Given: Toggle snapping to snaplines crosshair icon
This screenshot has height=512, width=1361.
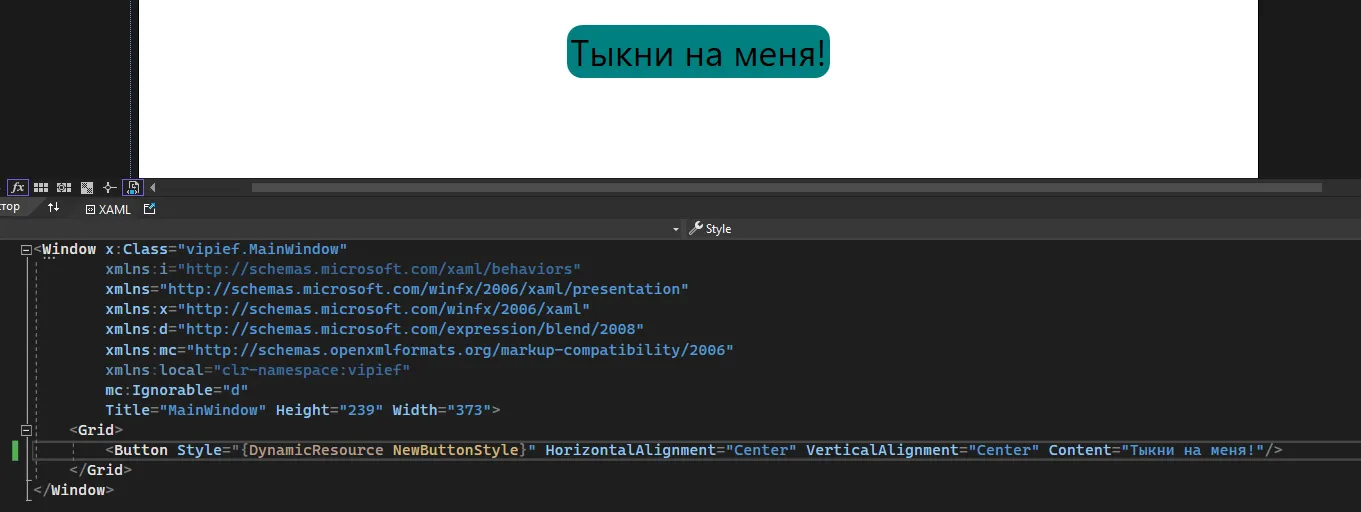Looking at the screenshot, I should pyautogui.click(x=109, y=187).
